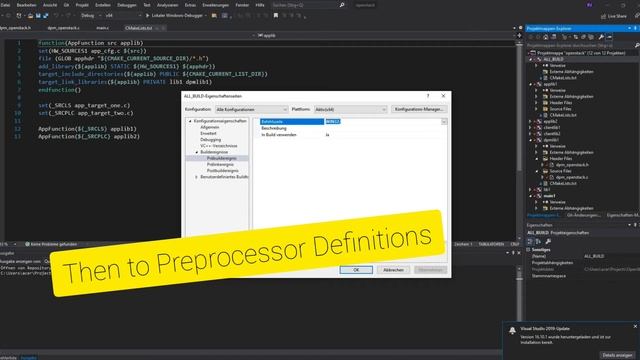Open the Debuggen menu
The width and height of the screenshot is (640, 360).
(x=127, y=5)
